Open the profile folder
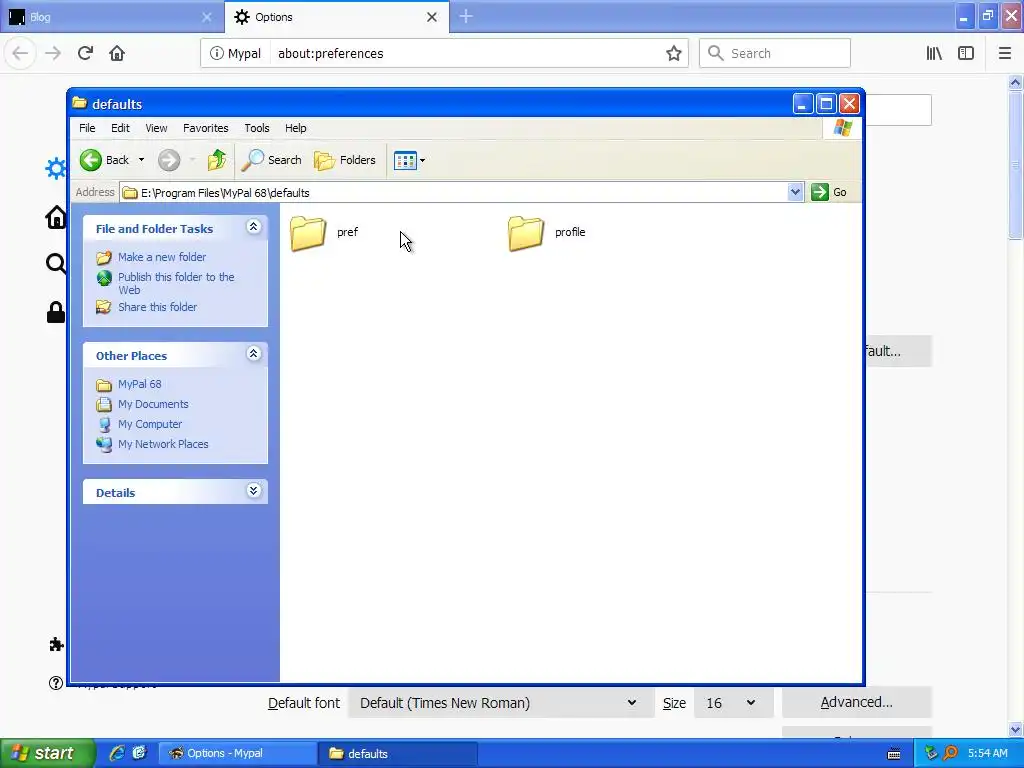The height and width of the screenshot is (768, 1024). coord(547,232)
